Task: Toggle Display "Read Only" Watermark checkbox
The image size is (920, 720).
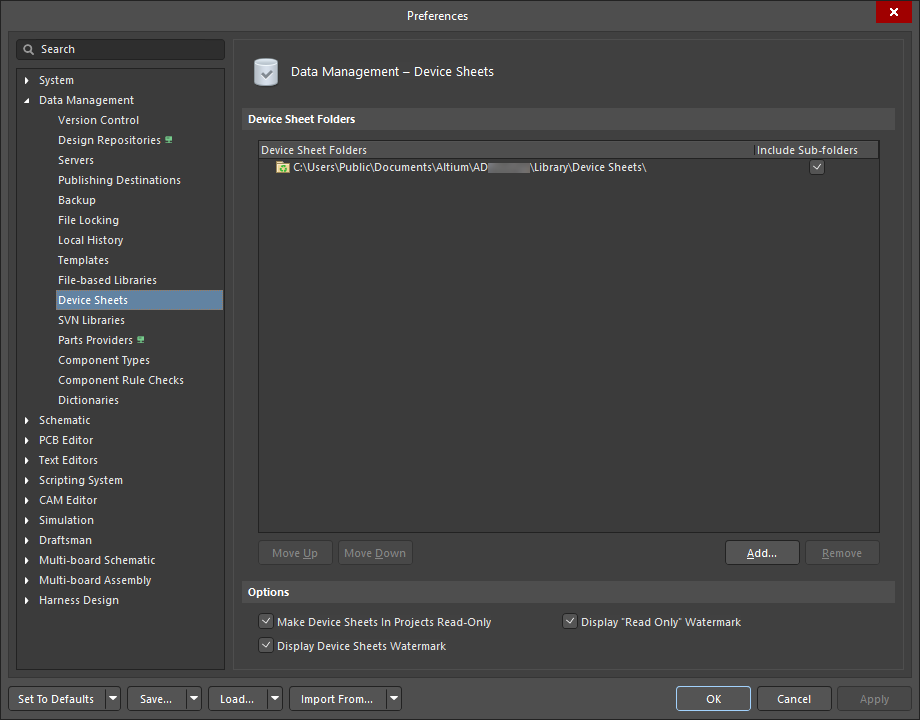Action: [570, 621]
